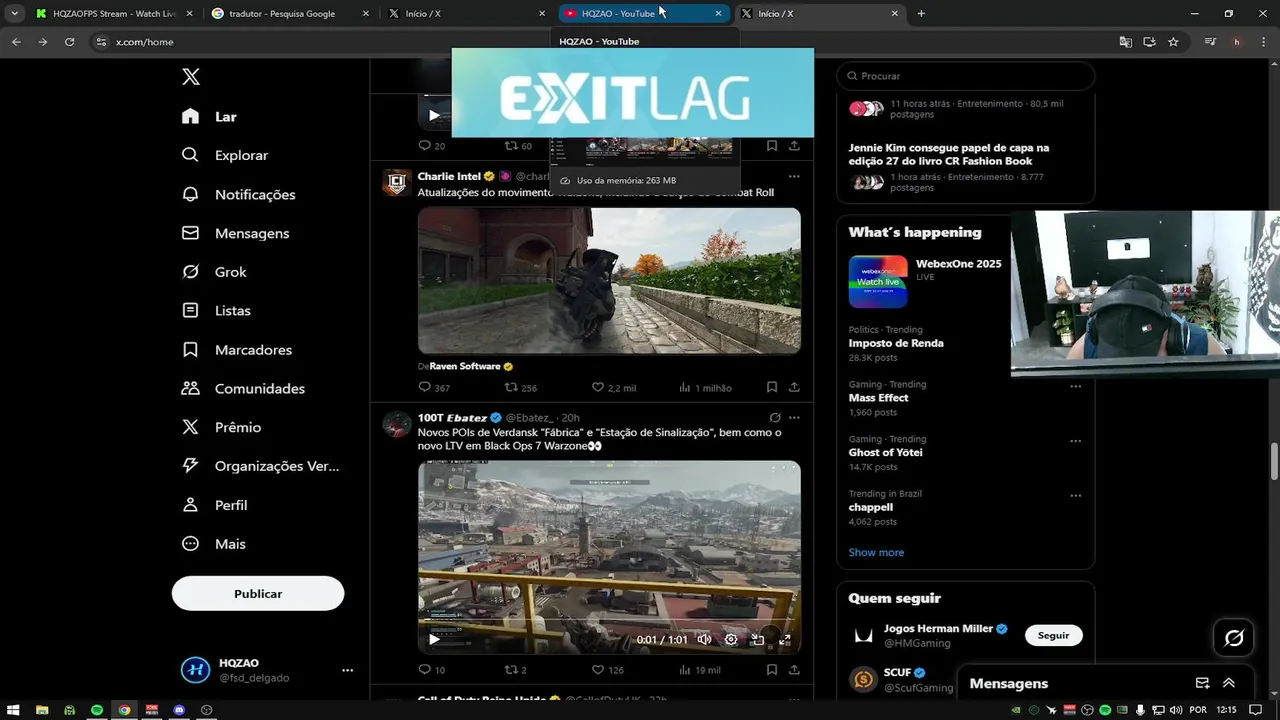This screenshot has height=720, width=1280.
Task: Open Mensagens in the left sidebar
Action: pos(235,233)
